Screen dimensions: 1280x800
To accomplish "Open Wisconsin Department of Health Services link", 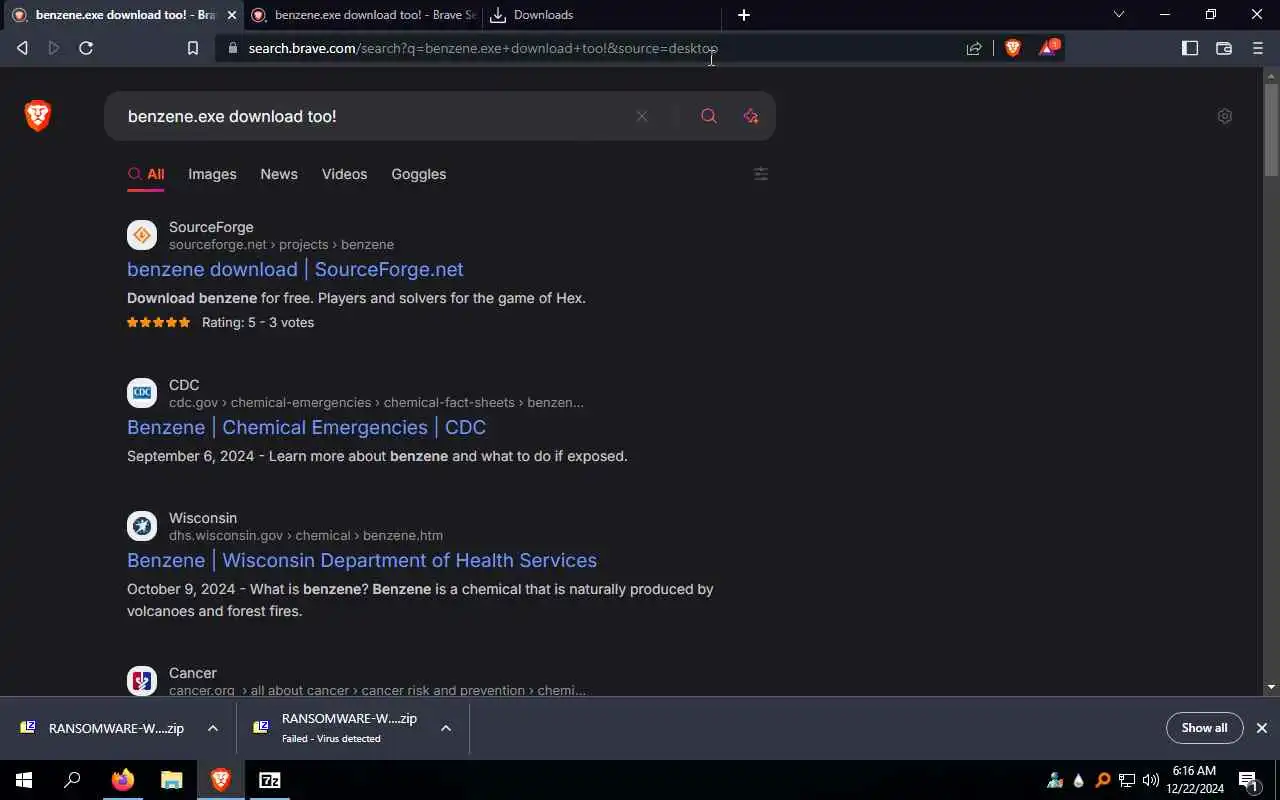I will 362,560.
